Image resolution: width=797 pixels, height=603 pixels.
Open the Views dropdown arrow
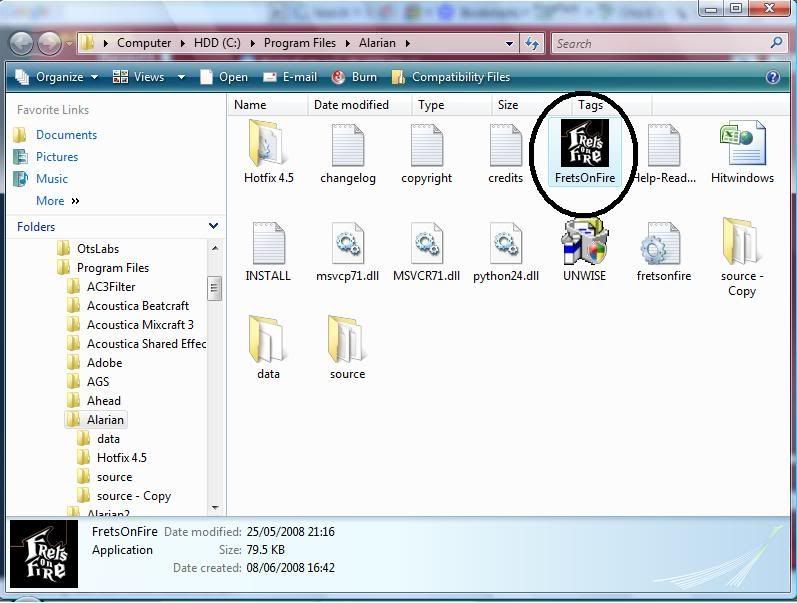click(181, 77)
